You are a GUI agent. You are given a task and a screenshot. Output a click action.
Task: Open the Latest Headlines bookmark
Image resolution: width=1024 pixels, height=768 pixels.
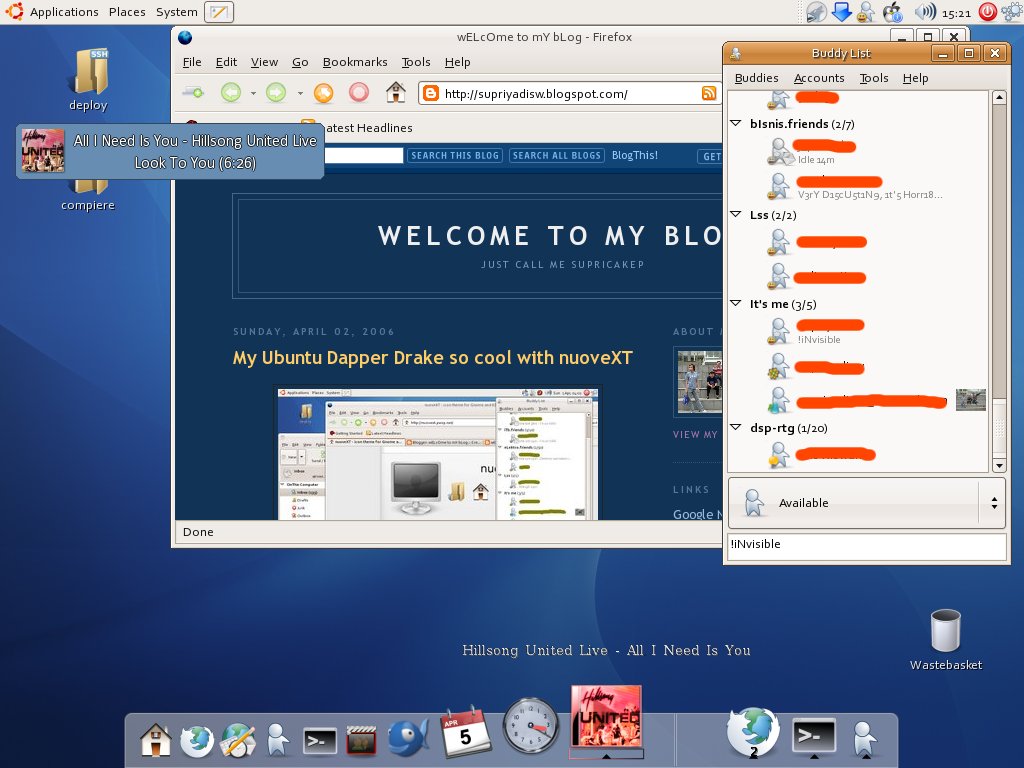368,128
